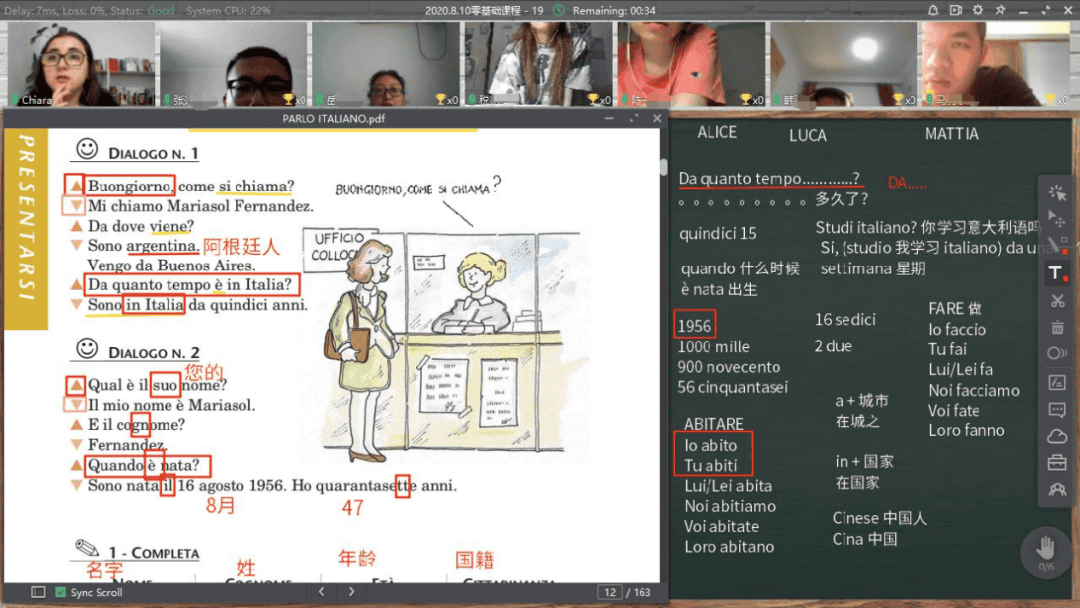Image resolution: width=1080 pixels, height=608 pixels.
Task: Go to next PDF page arrow
Action: tap(351, 591)
